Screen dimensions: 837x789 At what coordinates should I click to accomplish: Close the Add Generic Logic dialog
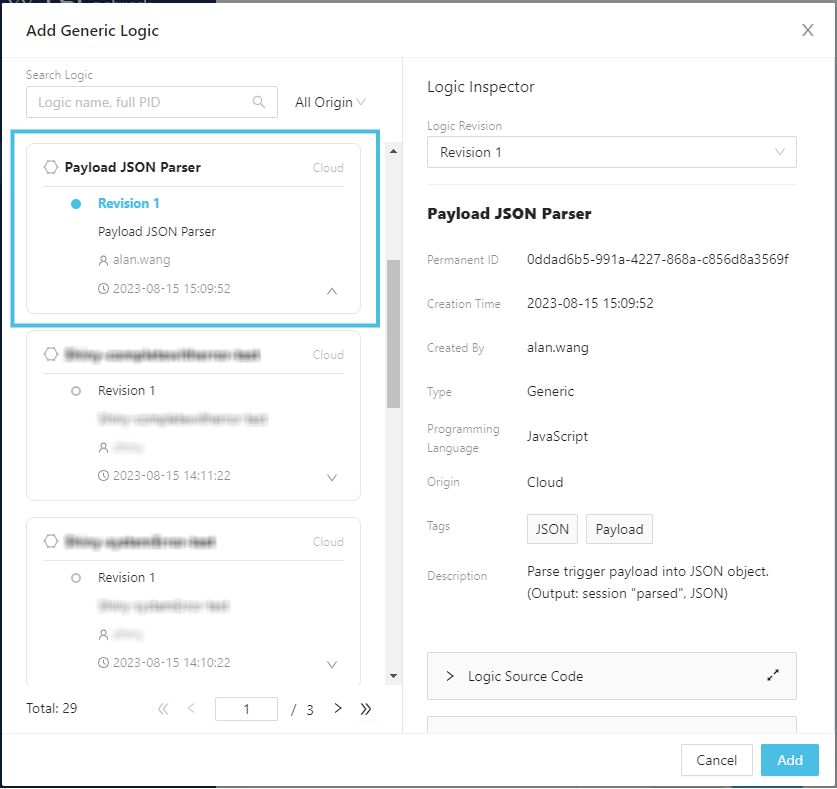[808, 30]
